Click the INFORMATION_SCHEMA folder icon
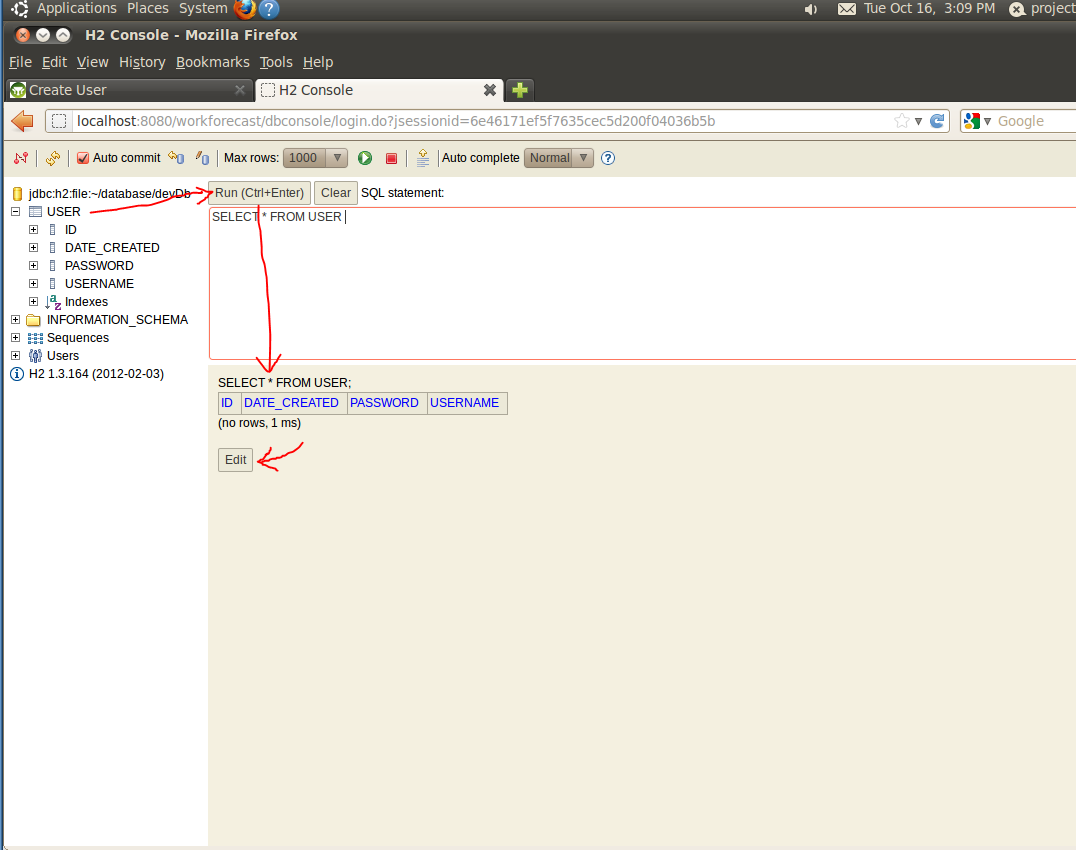Viewport: 1076px width, 850px height. click(x=34, y=320)
